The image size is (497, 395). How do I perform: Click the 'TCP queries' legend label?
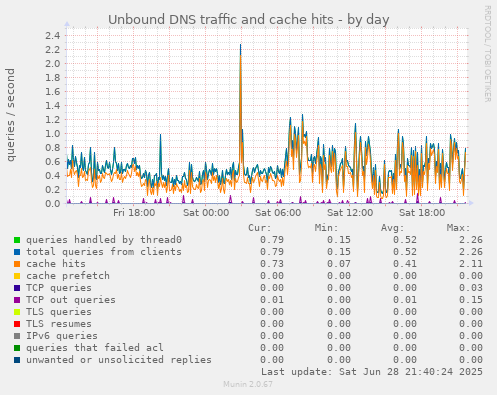point(59,288)
